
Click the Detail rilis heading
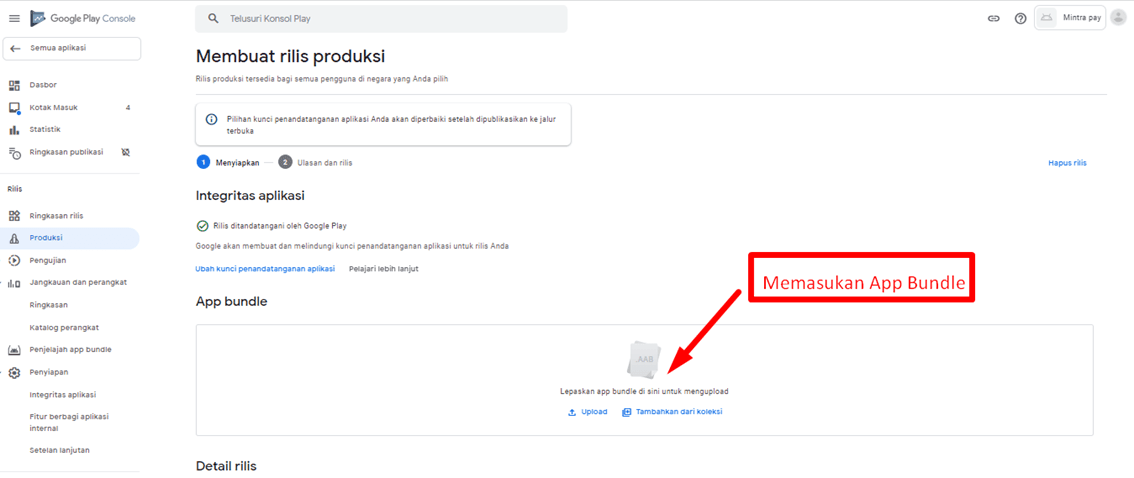(226, 466)
